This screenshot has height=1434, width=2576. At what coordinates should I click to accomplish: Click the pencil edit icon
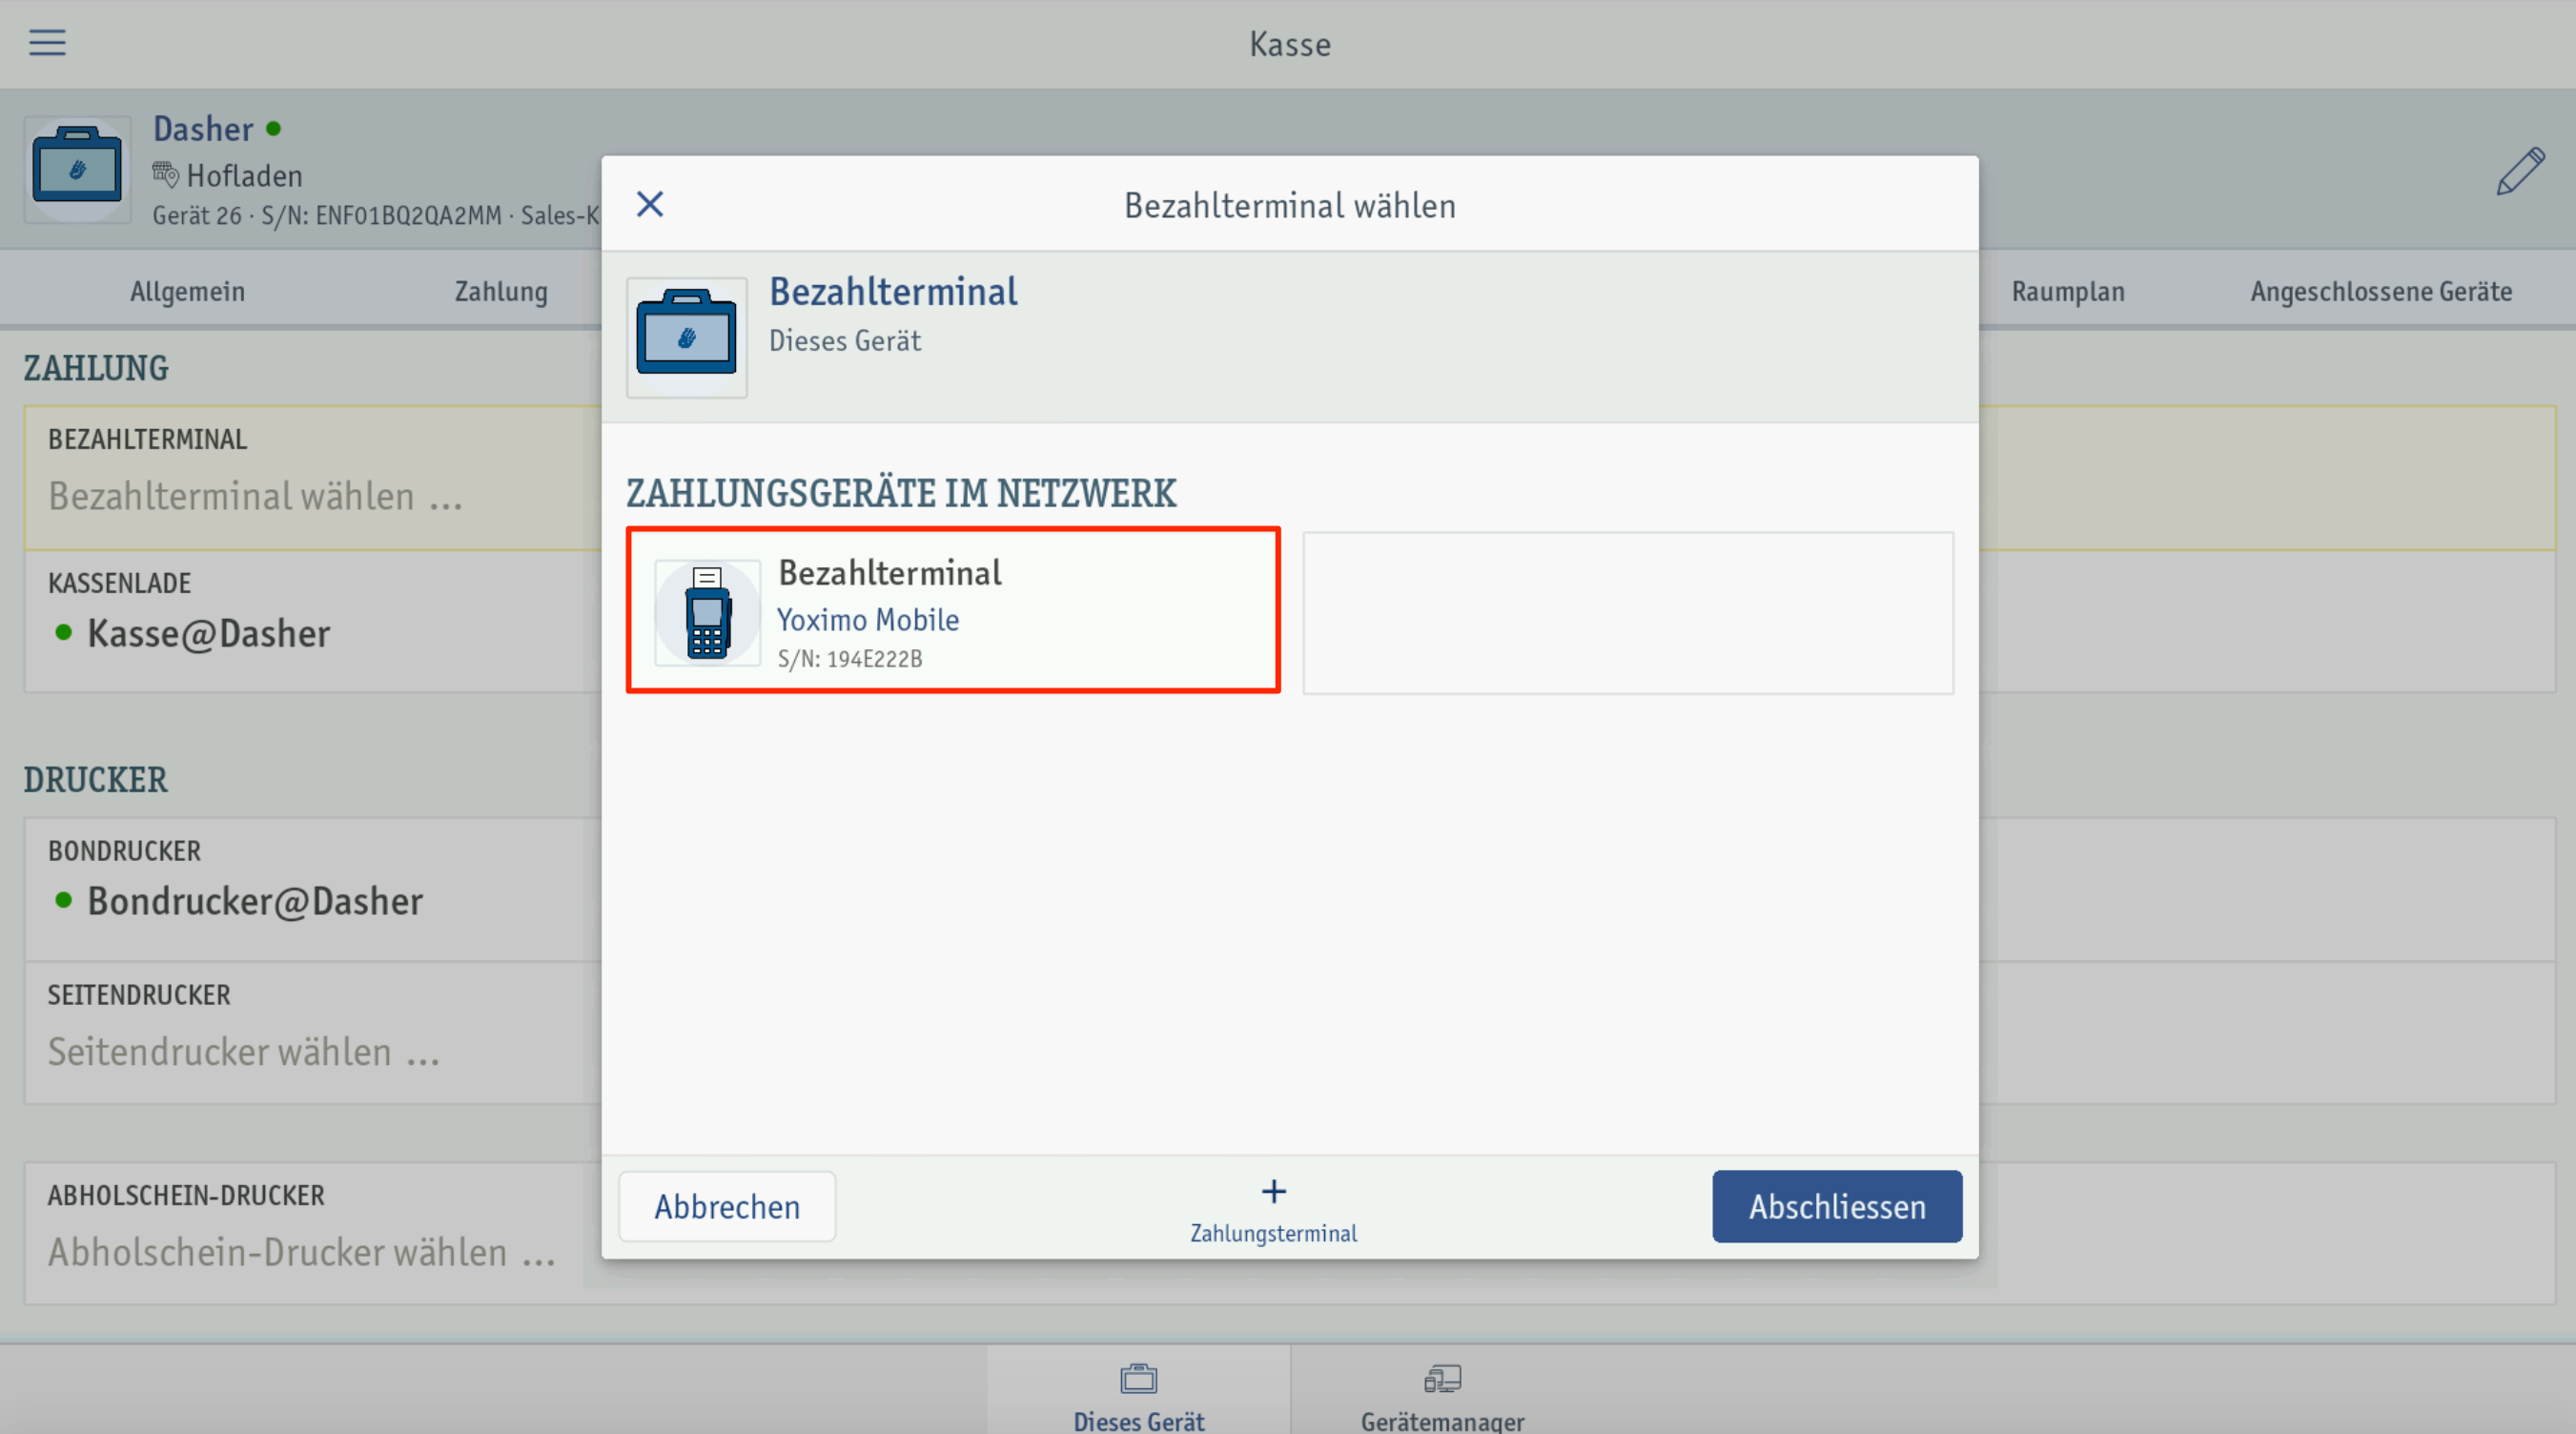click(x=2519, y=171)
